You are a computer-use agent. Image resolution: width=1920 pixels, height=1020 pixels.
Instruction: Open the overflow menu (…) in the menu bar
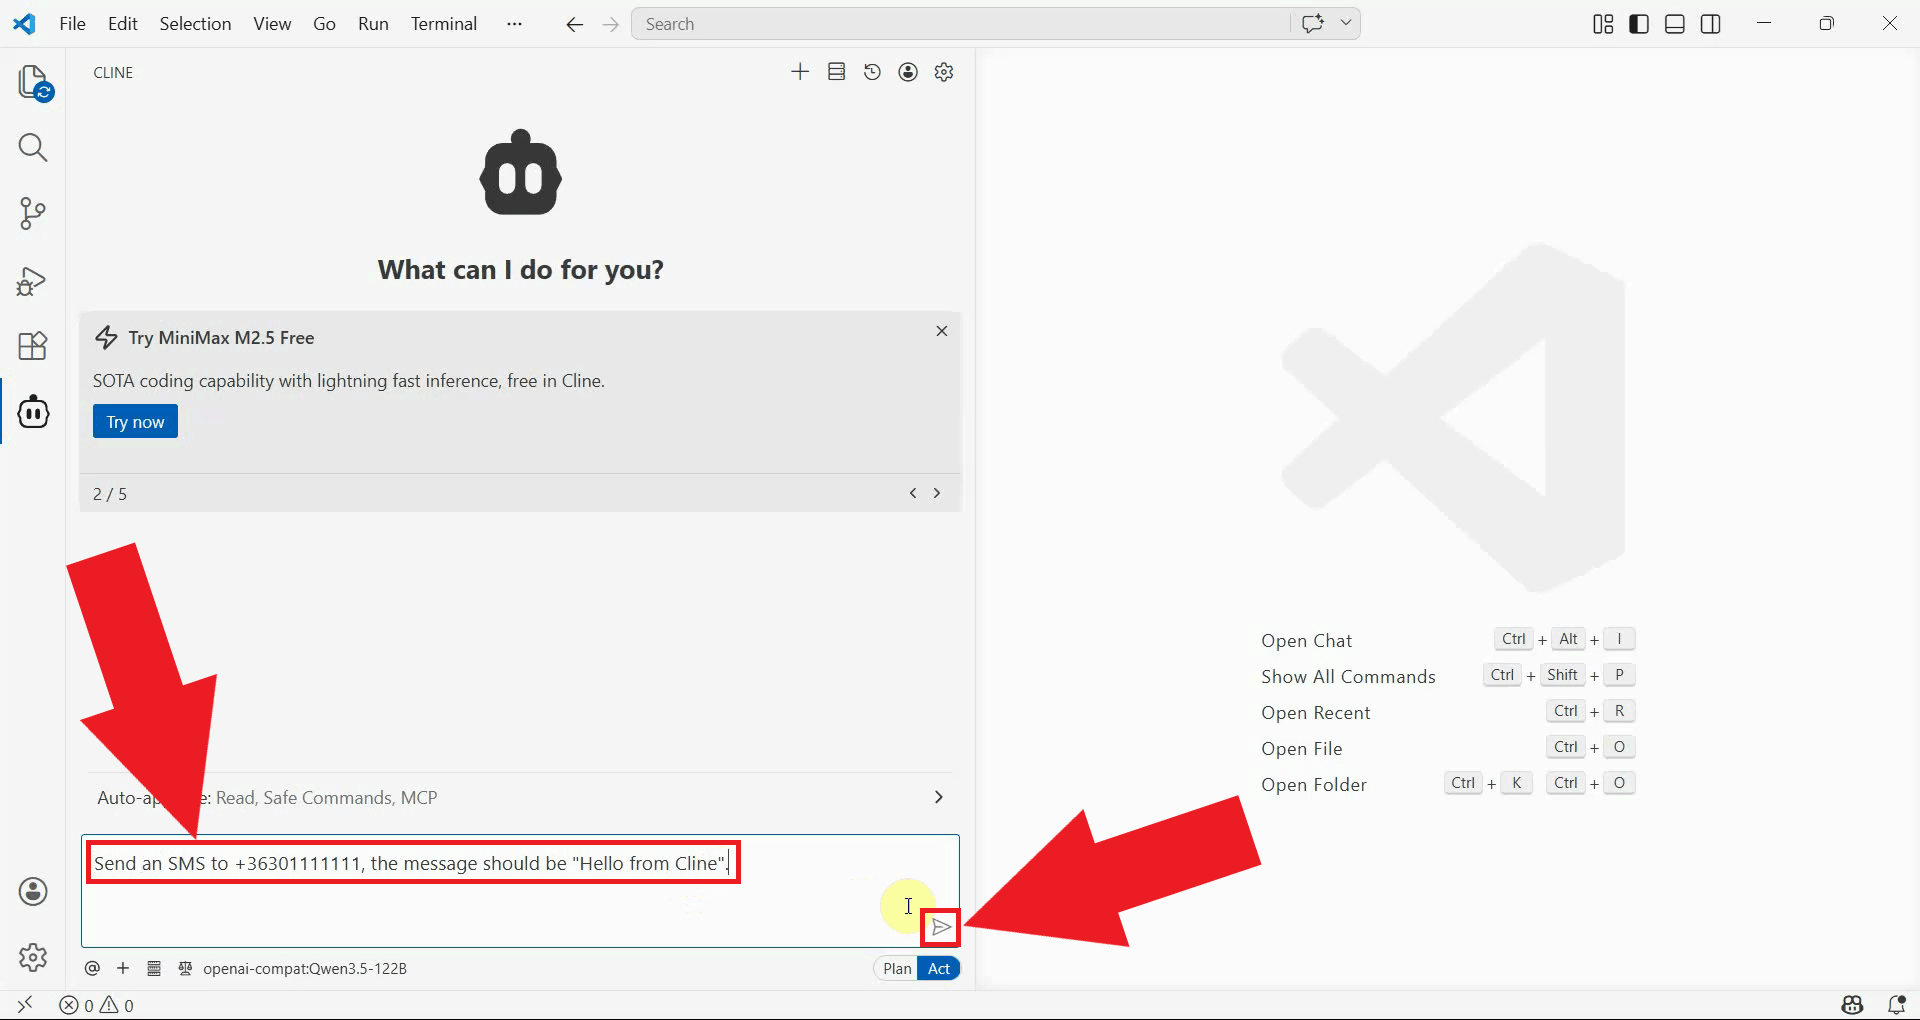[x=514, y=24]
